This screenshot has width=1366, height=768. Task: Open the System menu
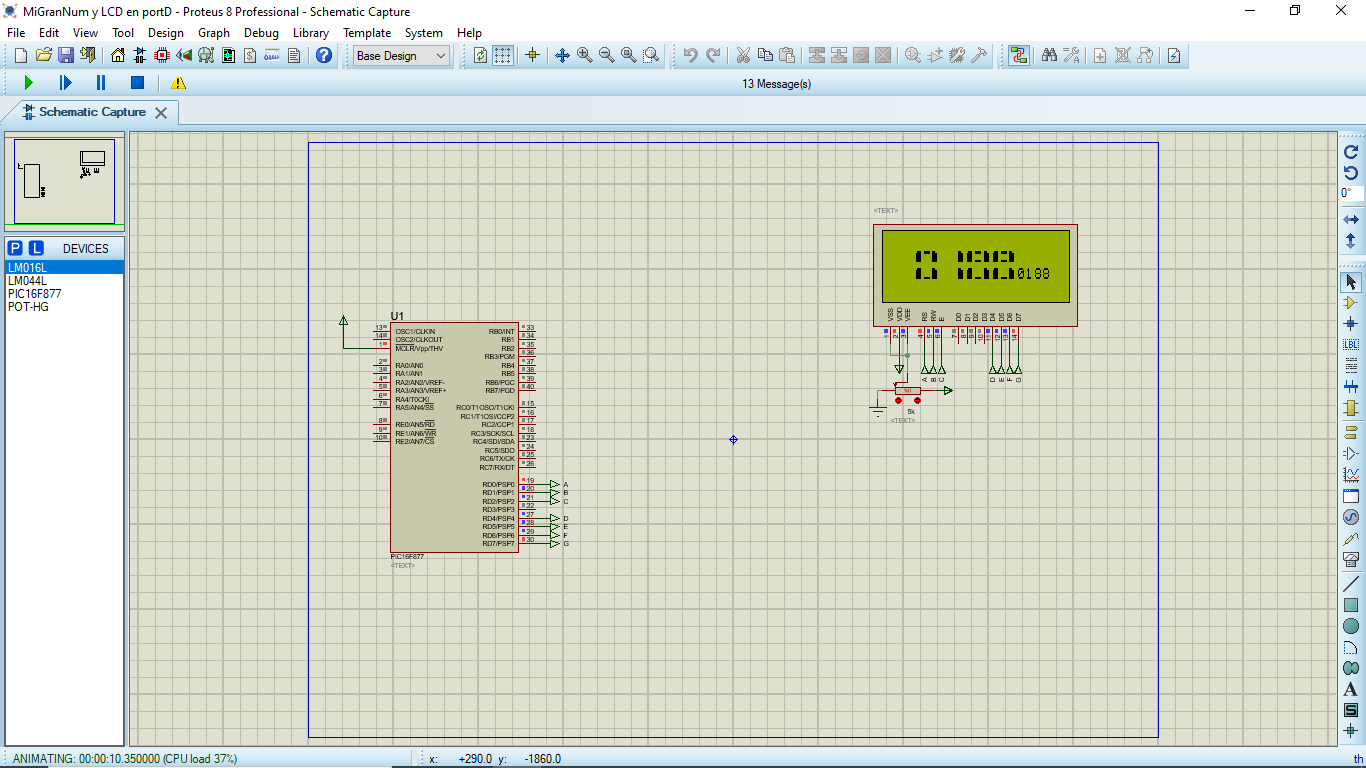pos(423,33)
